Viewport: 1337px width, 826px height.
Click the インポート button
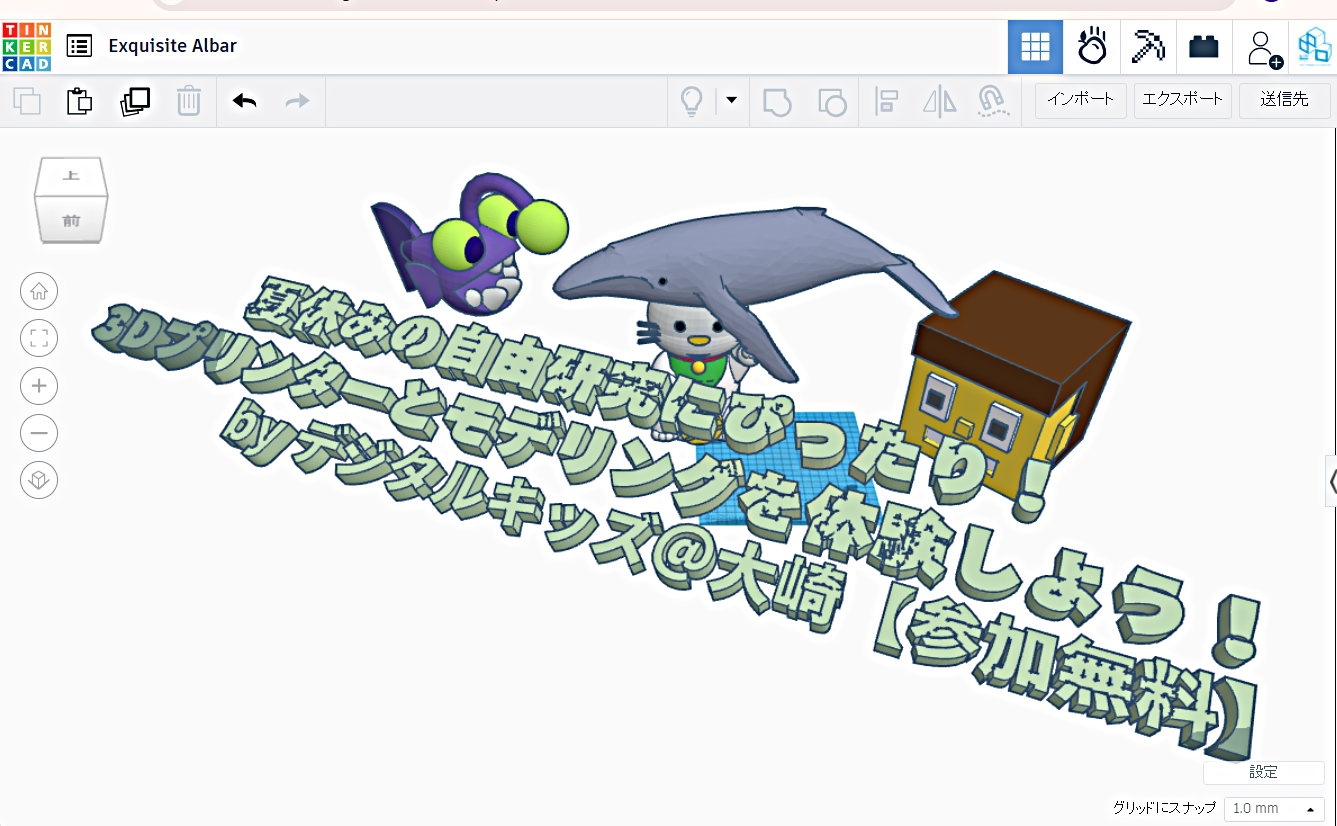(x=1080, y=100)
